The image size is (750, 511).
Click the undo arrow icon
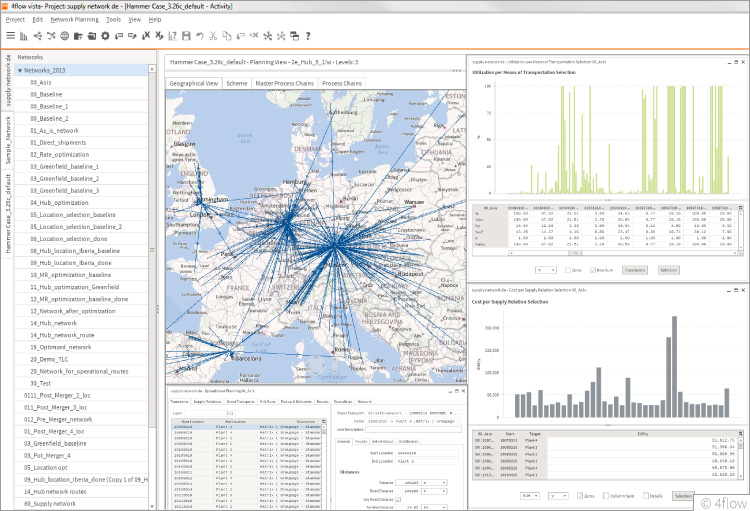[x=200, y=36]
